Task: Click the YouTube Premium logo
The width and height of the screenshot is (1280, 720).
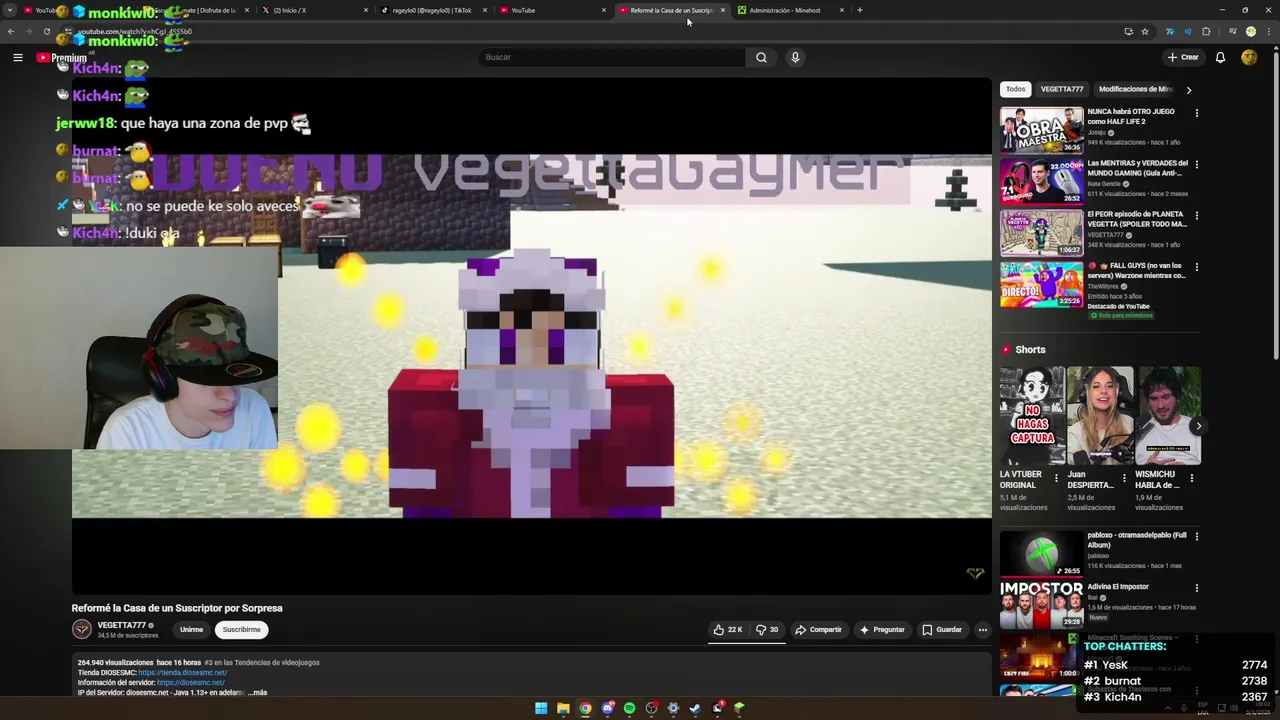Action: 62,58
